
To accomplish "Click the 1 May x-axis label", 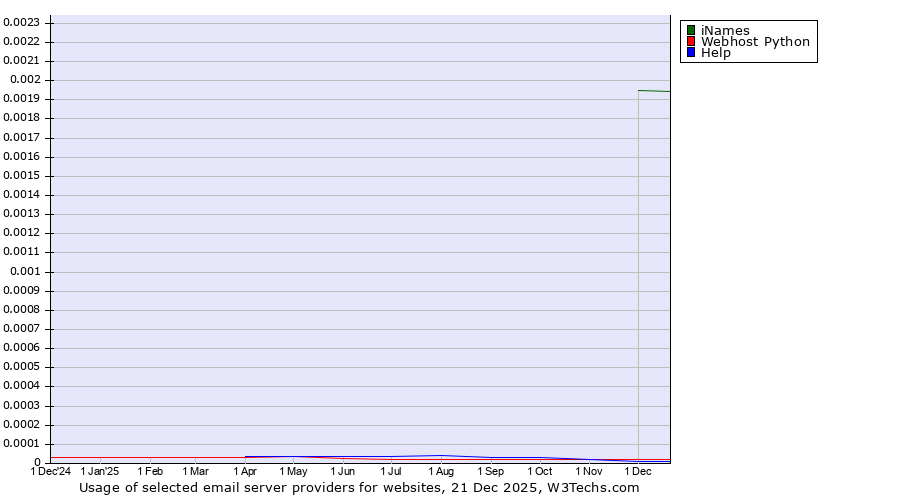I will [293, 471].
